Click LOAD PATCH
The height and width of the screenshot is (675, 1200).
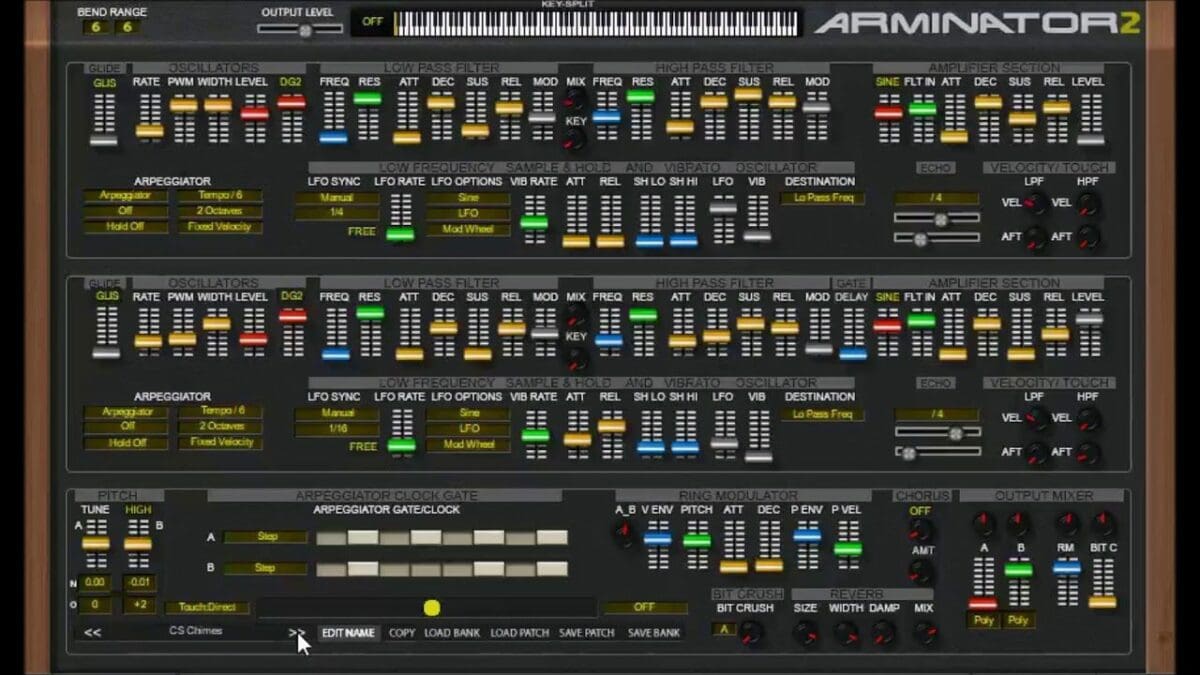pyautogui.click(x=518, y=633)
